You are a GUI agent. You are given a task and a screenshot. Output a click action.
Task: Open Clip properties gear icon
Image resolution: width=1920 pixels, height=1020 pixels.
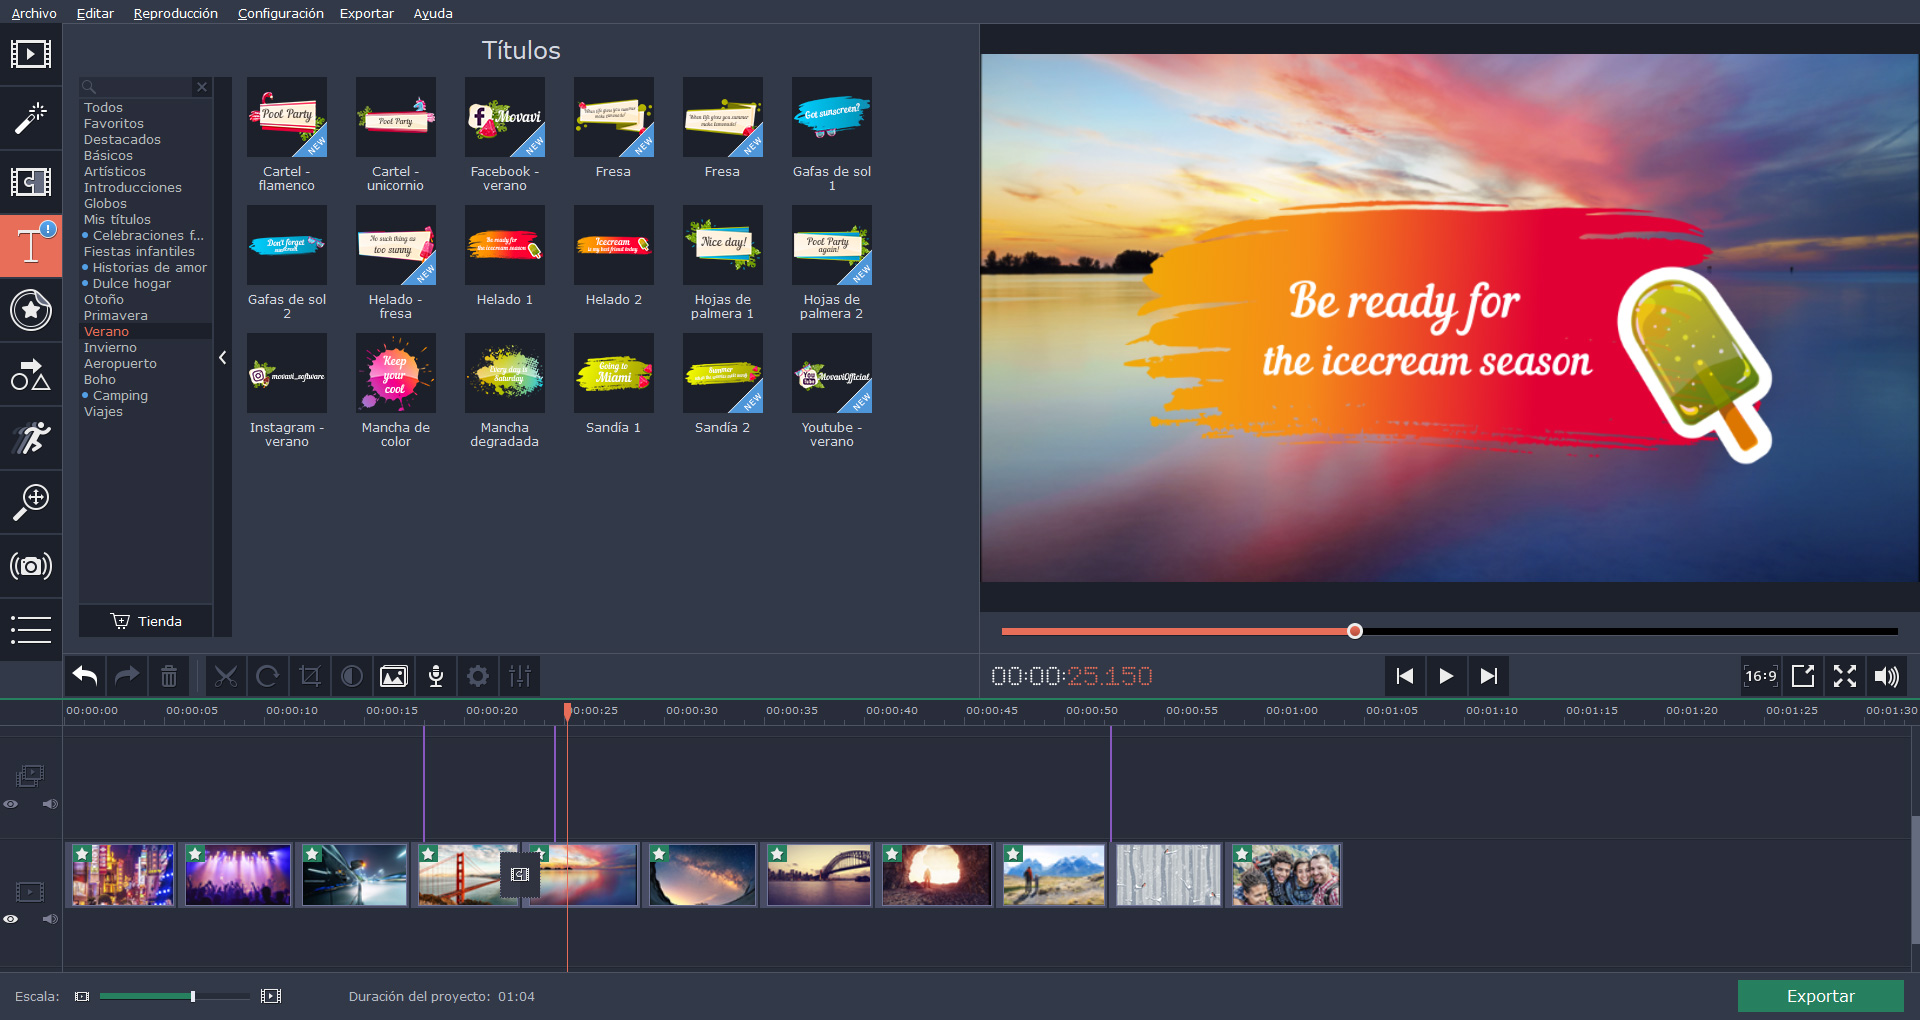coord(478,677)
